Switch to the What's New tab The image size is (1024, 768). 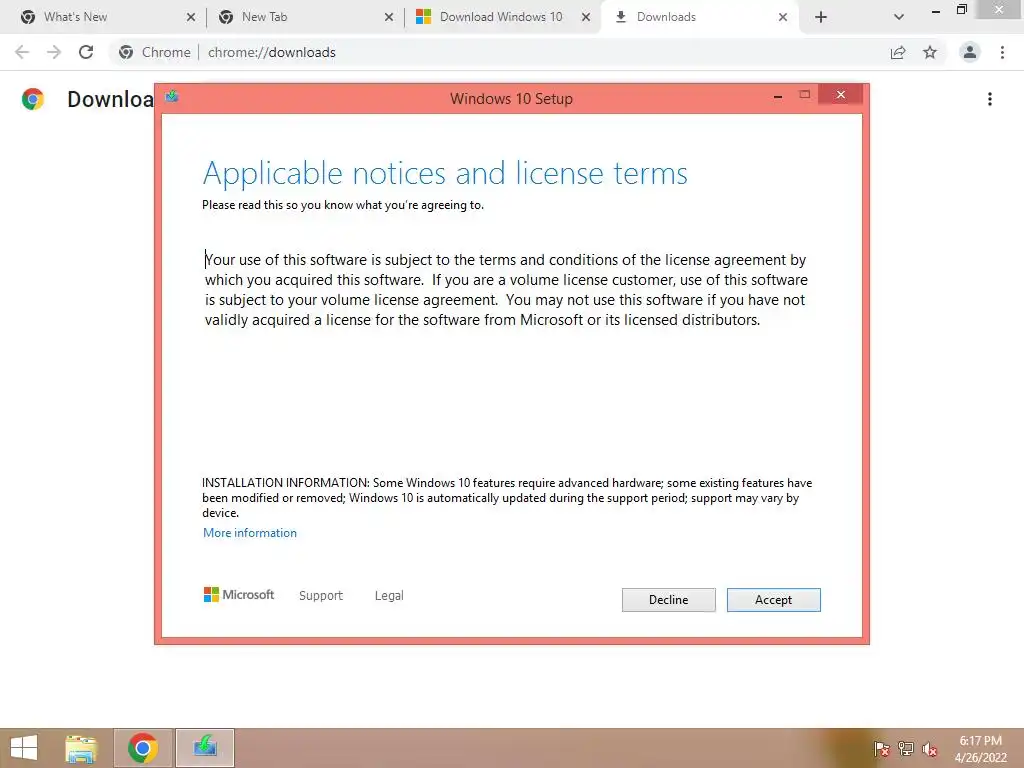pos(106,17)
